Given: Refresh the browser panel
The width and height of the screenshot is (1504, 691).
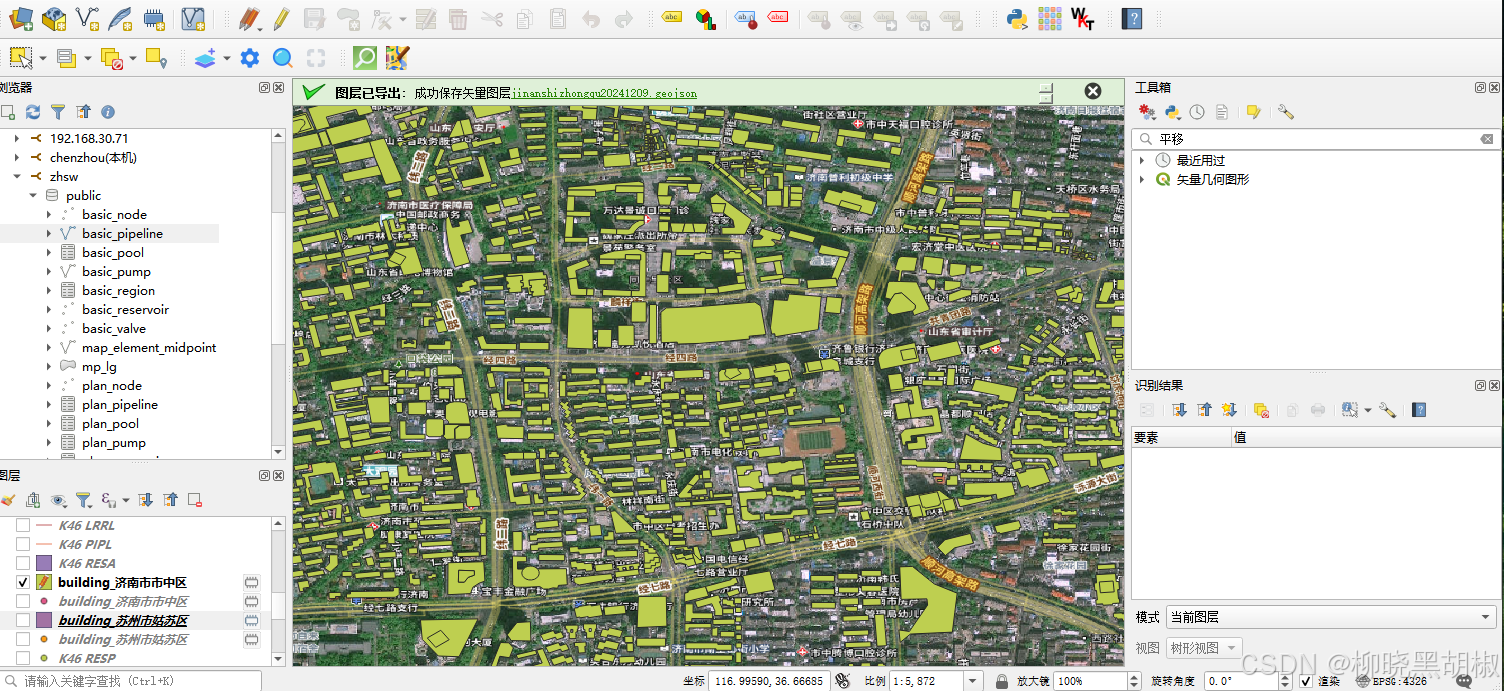Looking at the screenshot, I should pyautogui.click(x=33, y=112).
